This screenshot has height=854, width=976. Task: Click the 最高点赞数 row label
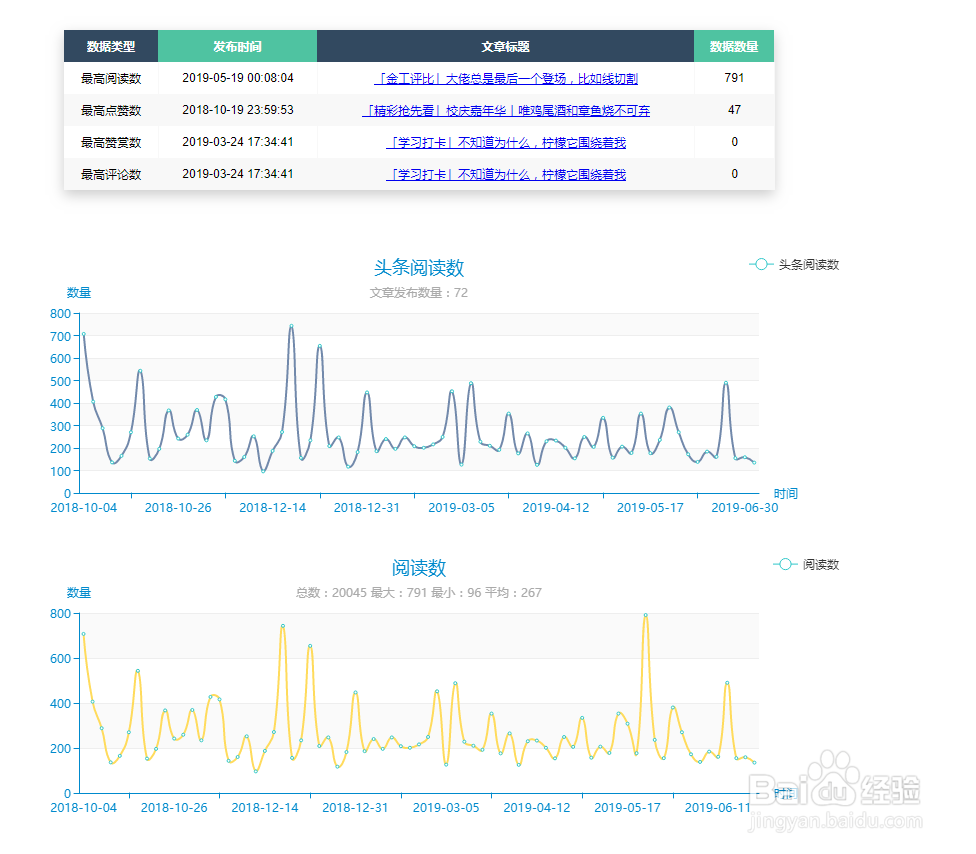coord(111,111)
